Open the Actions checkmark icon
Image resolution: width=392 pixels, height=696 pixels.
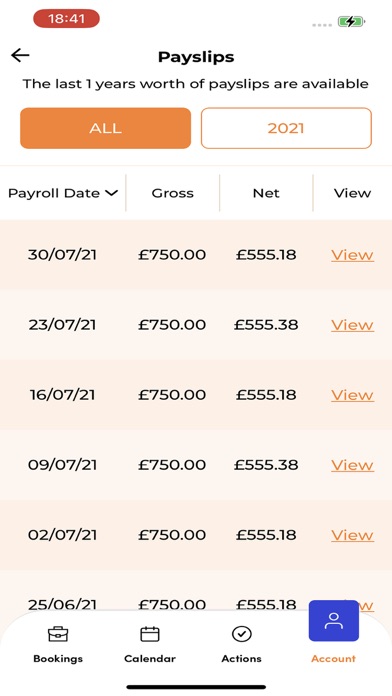(242, 634)
